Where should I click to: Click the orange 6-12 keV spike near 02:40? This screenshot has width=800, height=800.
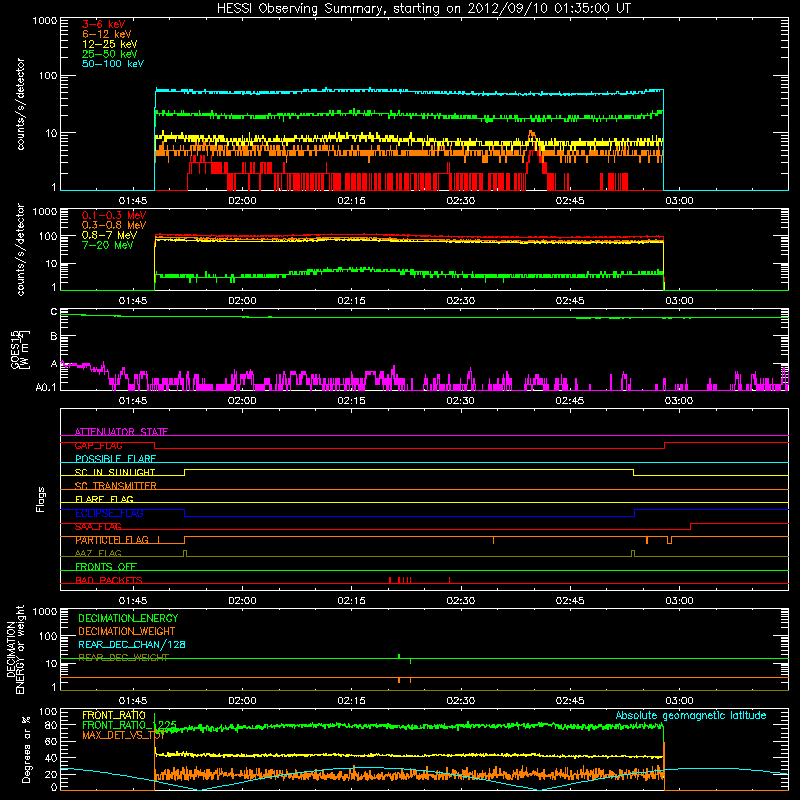pyautogui.click(x=532, y=136)
